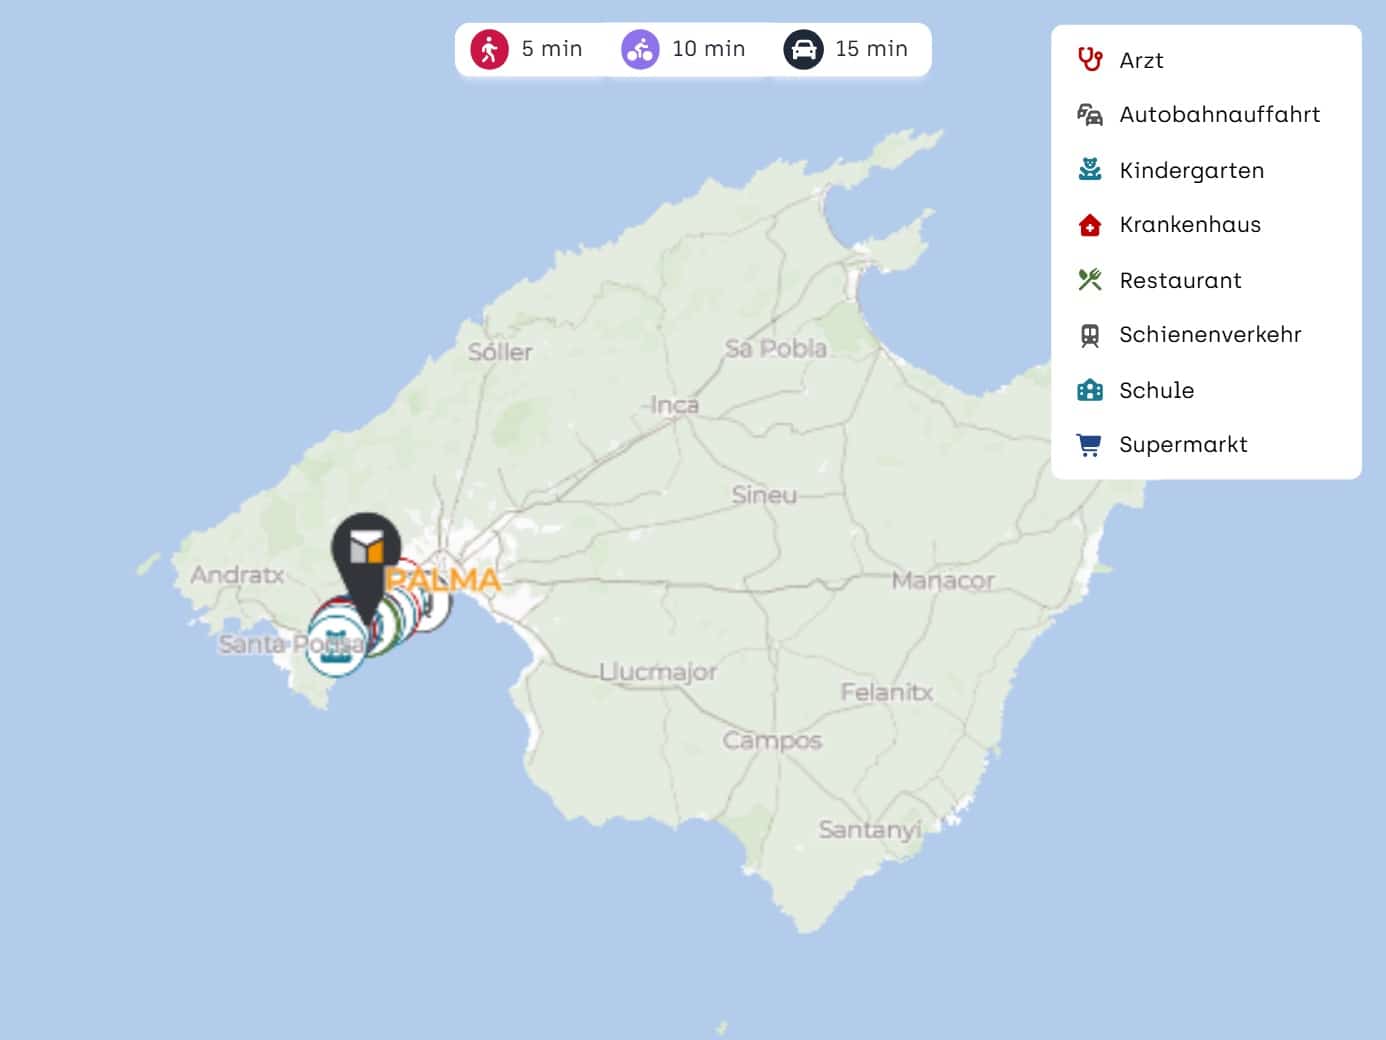Viewport: 1386px width, 1040px height.
Task: Toggle the 15 min driving time filter
Action: coord(846,49)
